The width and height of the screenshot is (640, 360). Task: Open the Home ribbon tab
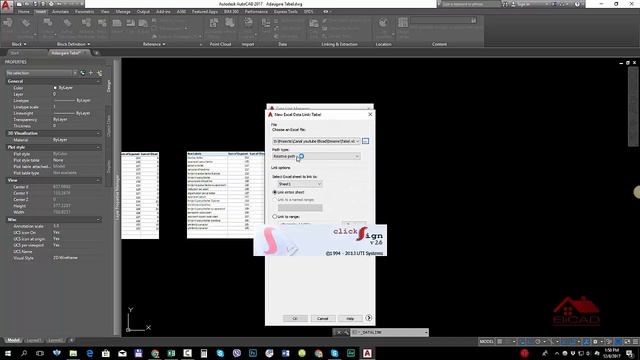pyautogui.click(x=24, y=12)
